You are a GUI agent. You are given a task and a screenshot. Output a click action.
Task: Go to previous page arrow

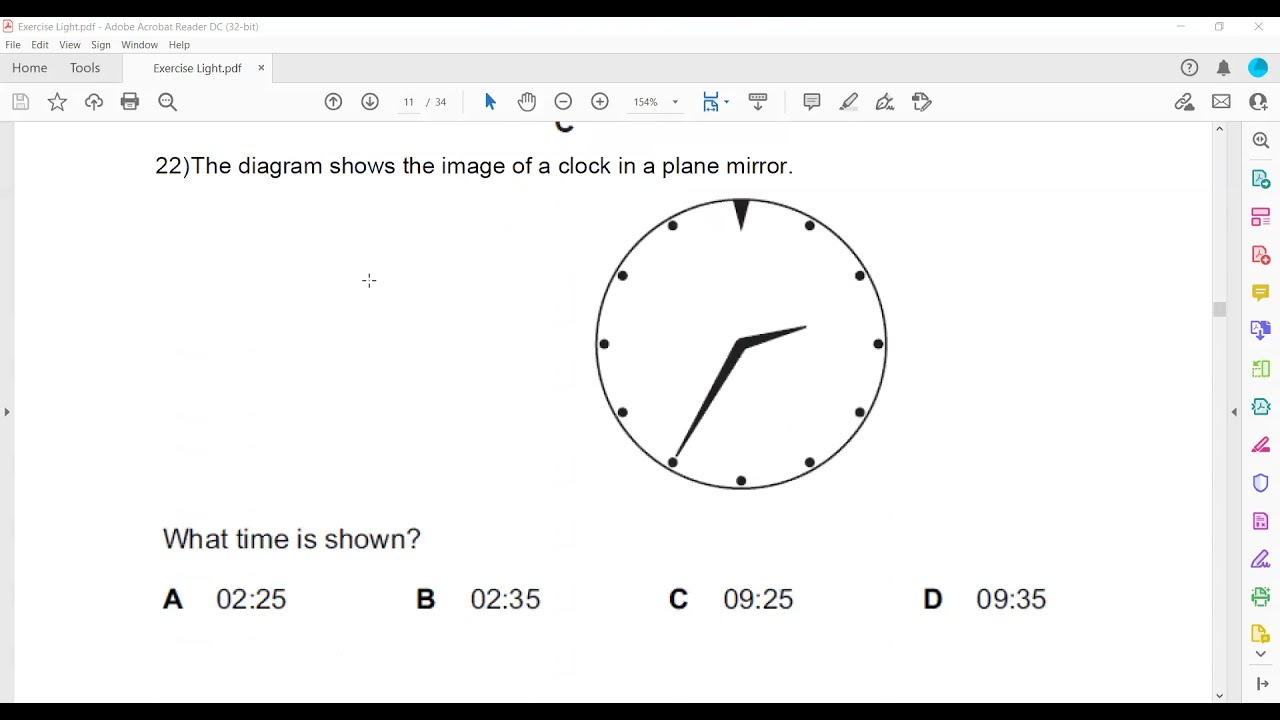(334, 102)
